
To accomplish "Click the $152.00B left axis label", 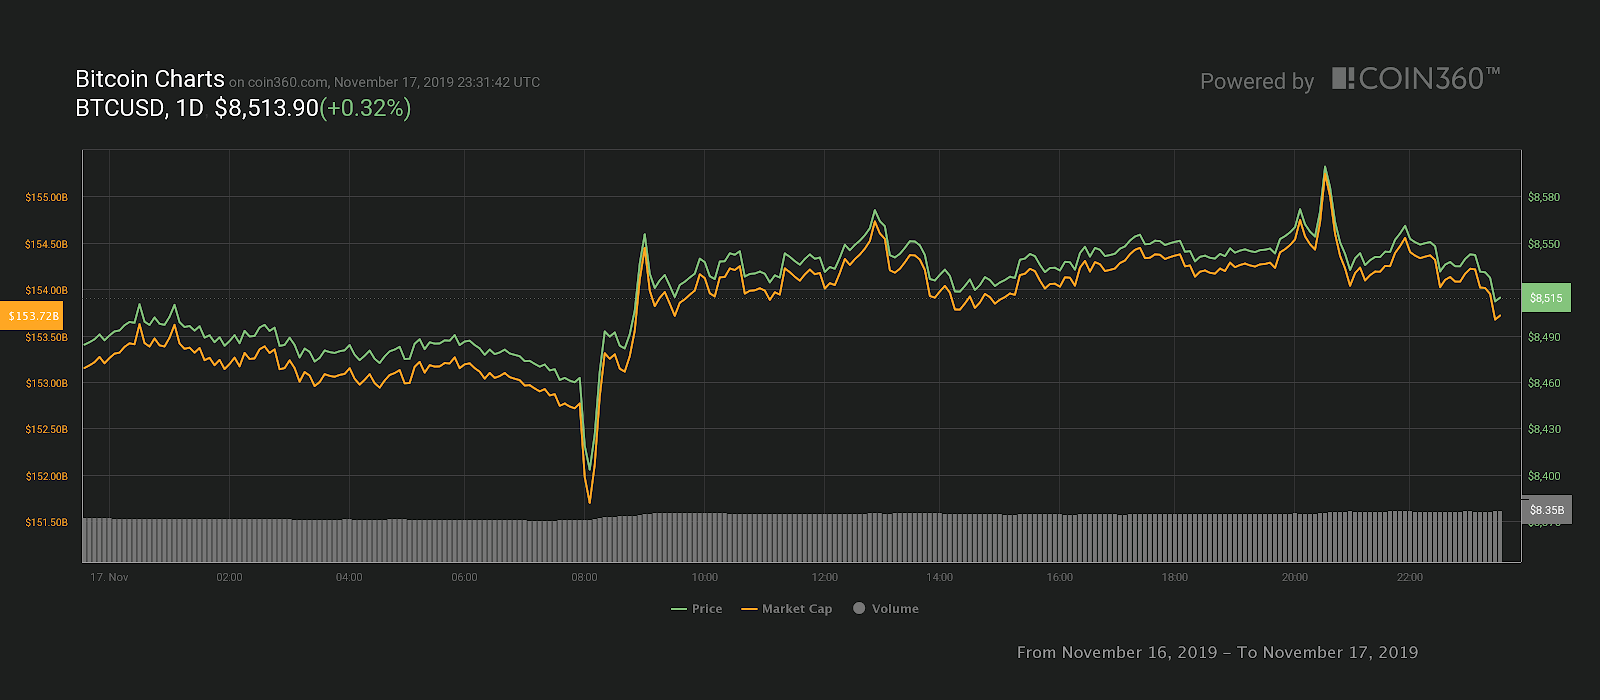I will coord(47,476).
